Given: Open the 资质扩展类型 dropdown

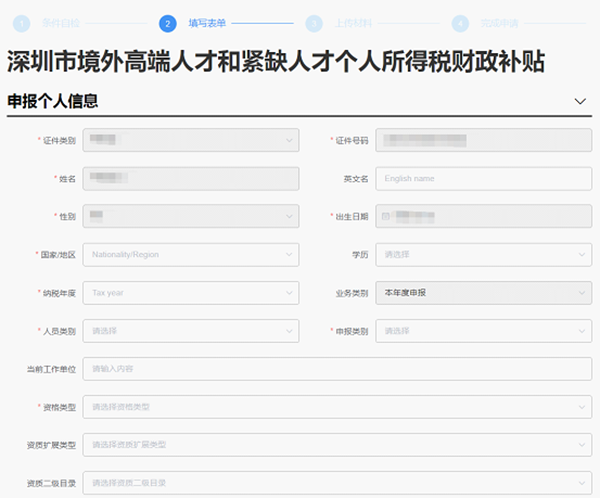Looking at the screenshot, I should (338, 445).
